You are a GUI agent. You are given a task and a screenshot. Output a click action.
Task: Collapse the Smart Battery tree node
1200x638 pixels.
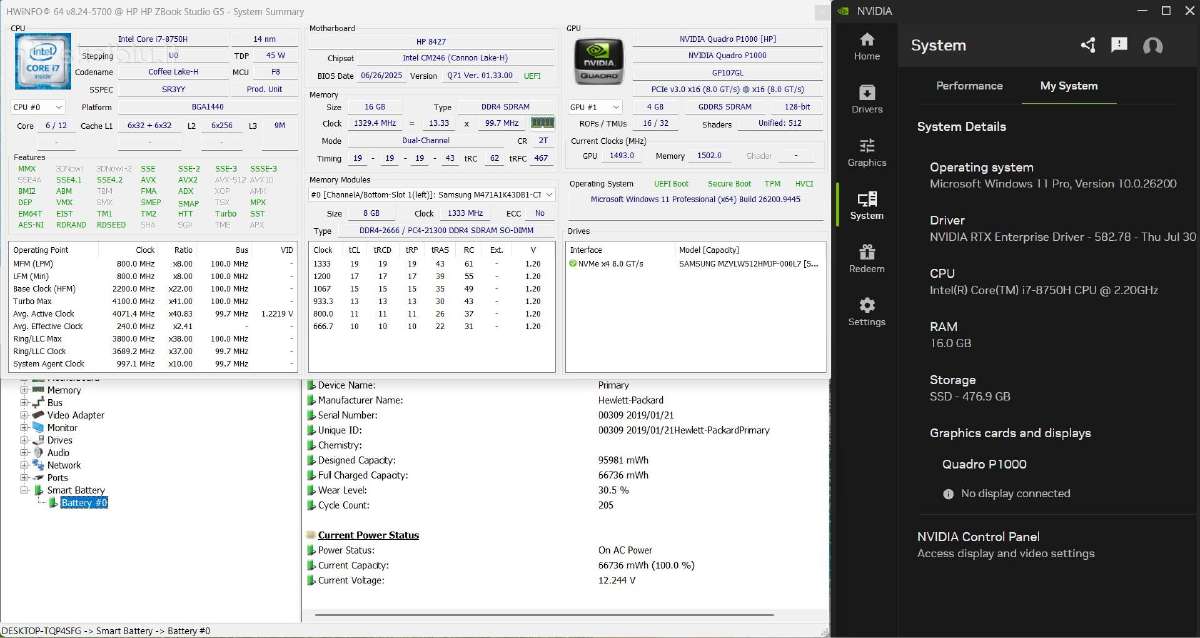tap(24, 490)
